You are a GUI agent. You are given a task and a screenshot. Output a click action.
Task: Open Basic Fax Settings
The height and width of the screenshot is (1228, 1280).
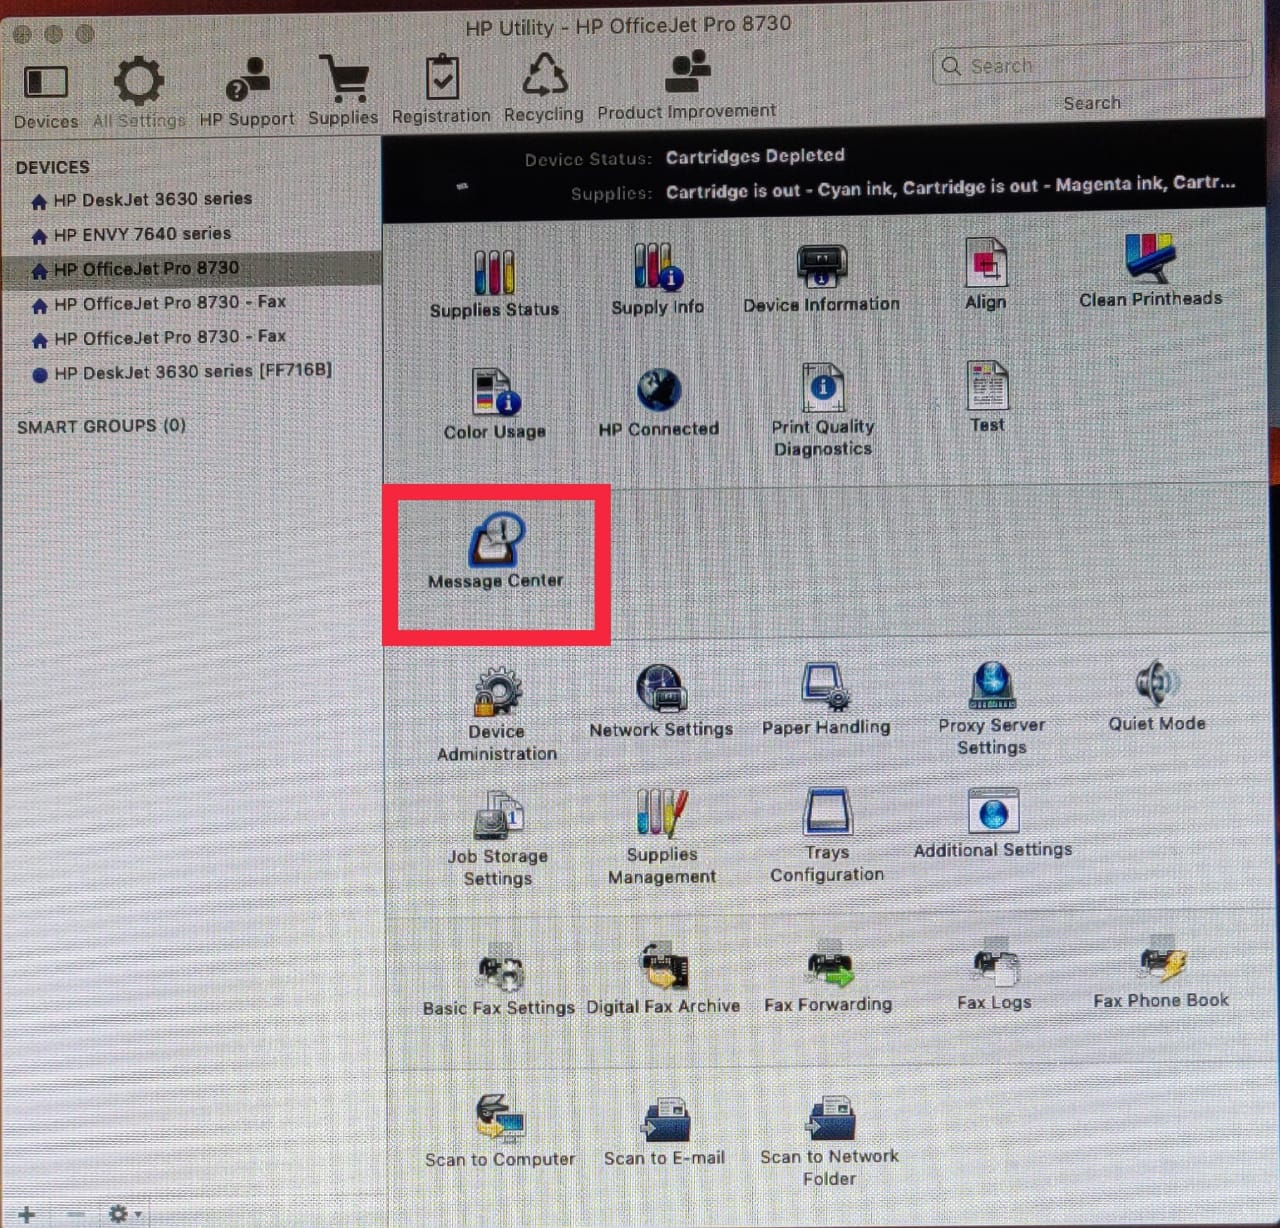(499, 981)
